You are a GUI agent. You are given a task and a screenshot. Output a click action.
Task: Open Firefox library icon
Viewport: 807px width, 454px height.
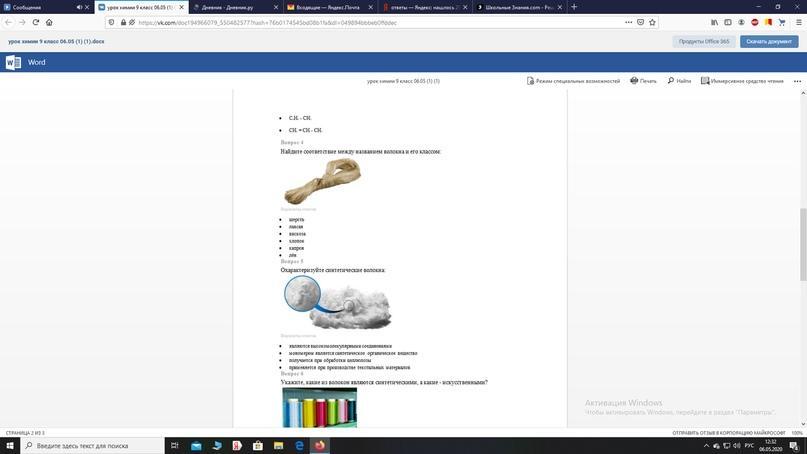714,23
